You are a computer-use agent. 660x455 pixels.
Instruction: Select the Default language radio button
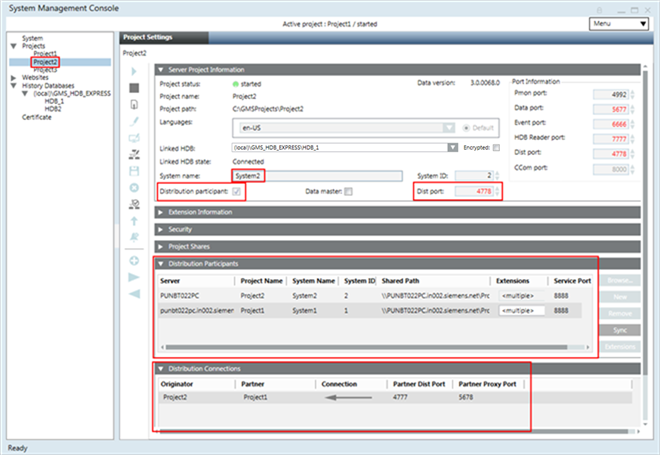[465, 128]
